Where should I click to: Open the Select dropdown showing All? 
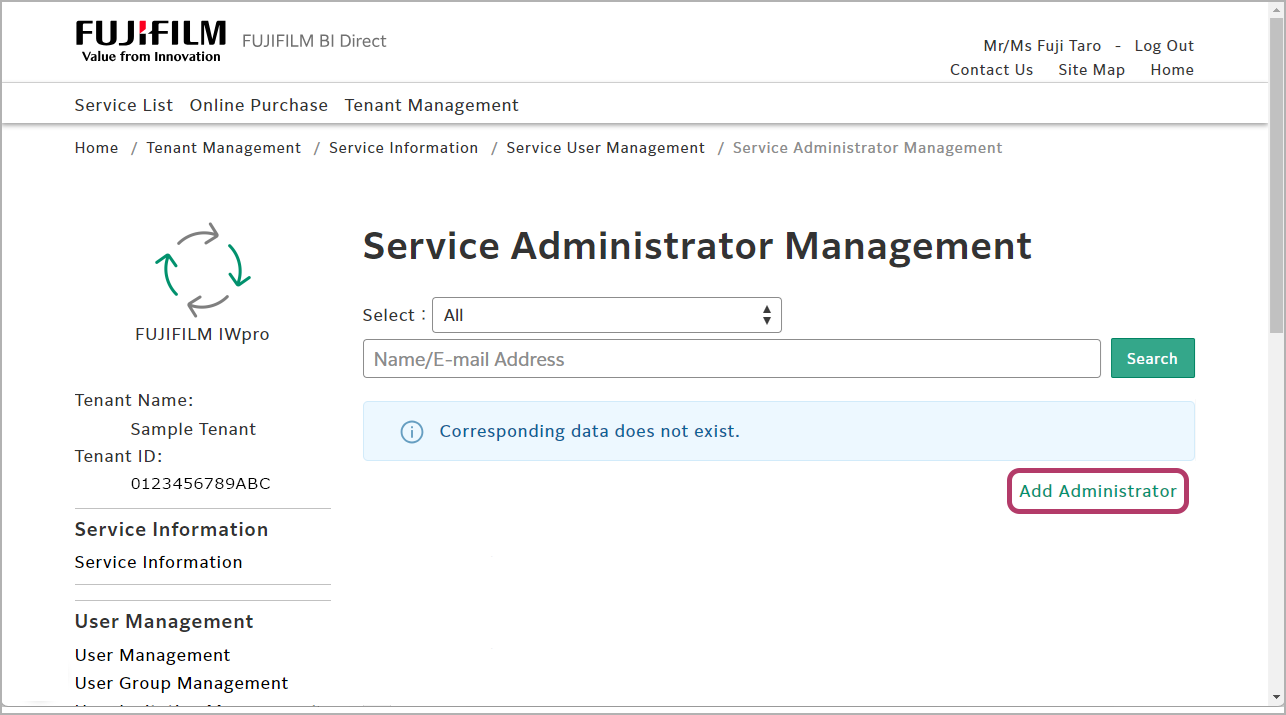(x=606, y=315)
